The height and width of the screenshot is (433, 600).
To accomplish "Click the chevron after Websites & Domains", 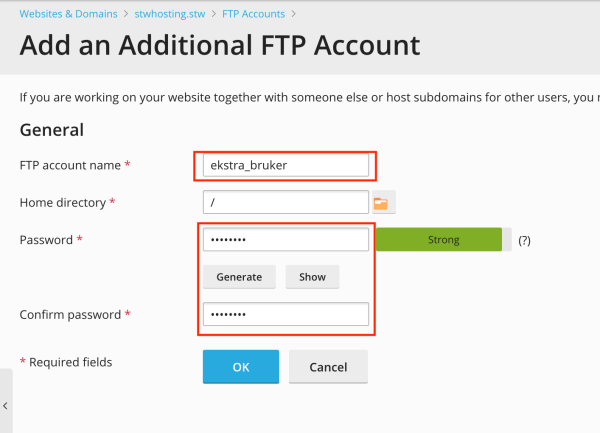I will click(126, 14).
